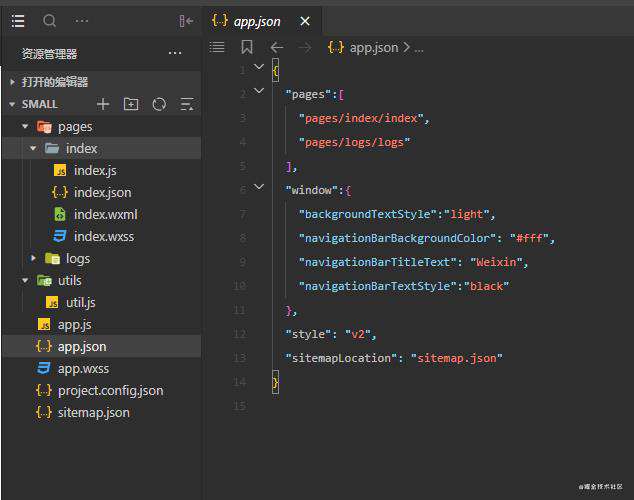
Task: Go forward with the right arrow
Action: (x=305, y=48)
